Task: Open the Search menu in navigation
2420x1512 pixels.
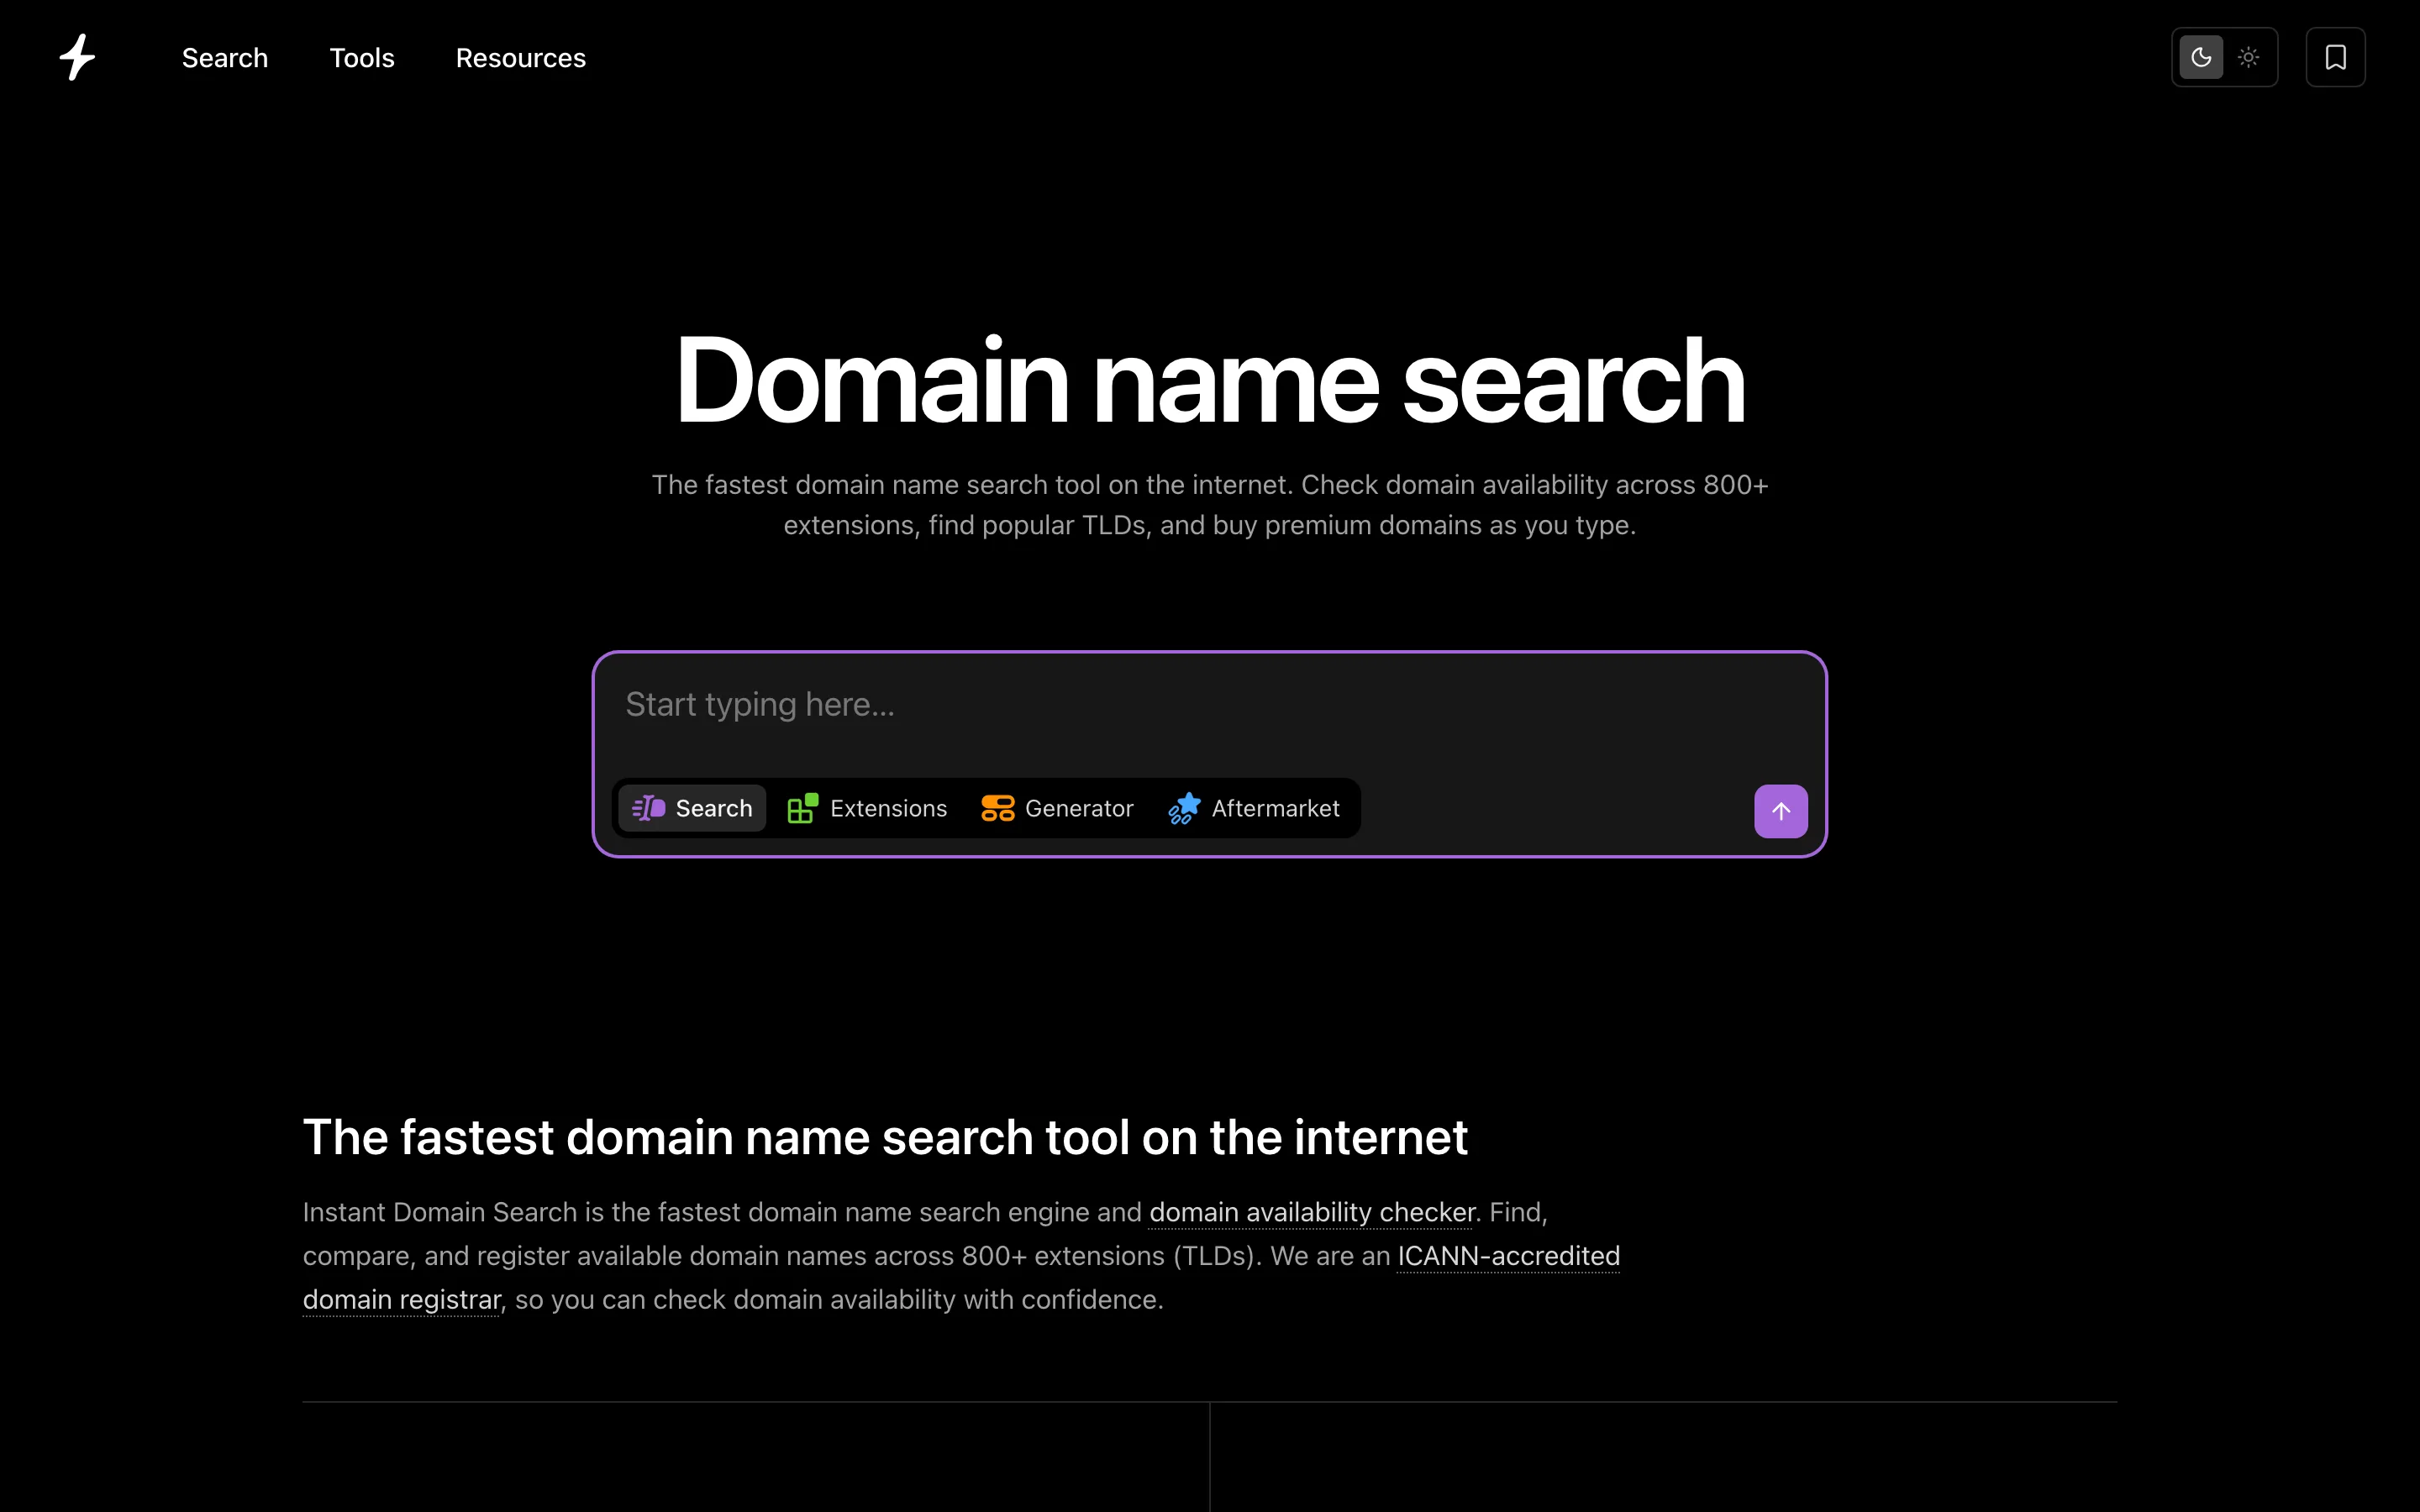Action: (x=225, y=58)
